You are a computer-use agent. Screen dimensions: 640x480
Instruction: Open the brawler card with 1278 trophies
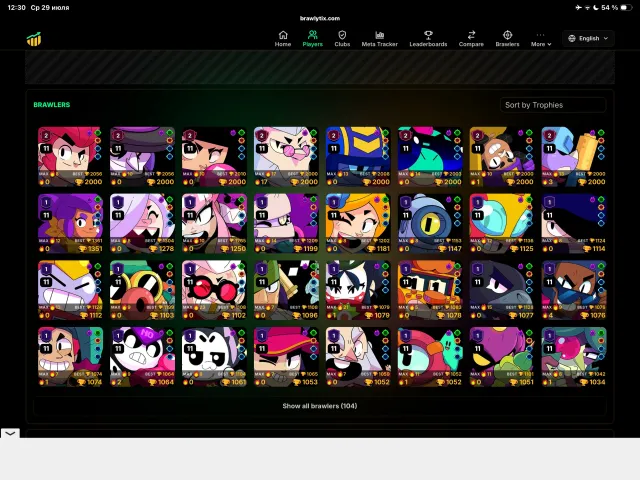tap(142, 223)
